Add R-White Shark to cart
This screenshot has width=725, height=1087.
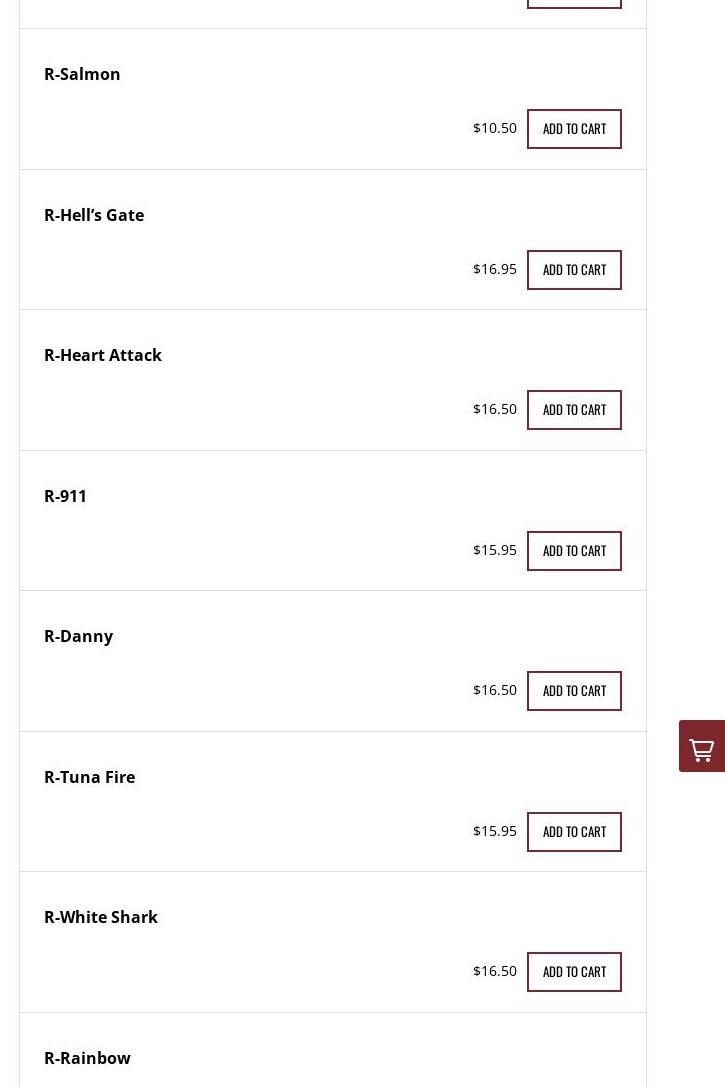click(x=574, y=972)
